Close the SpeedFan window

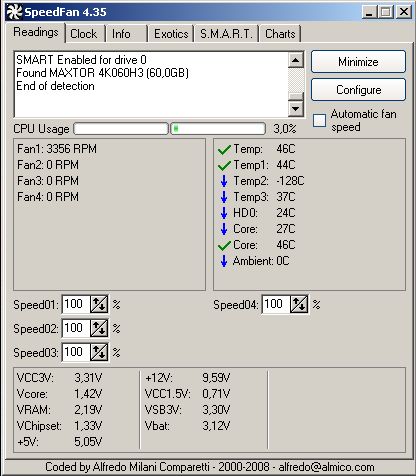(x=404, y=12)
